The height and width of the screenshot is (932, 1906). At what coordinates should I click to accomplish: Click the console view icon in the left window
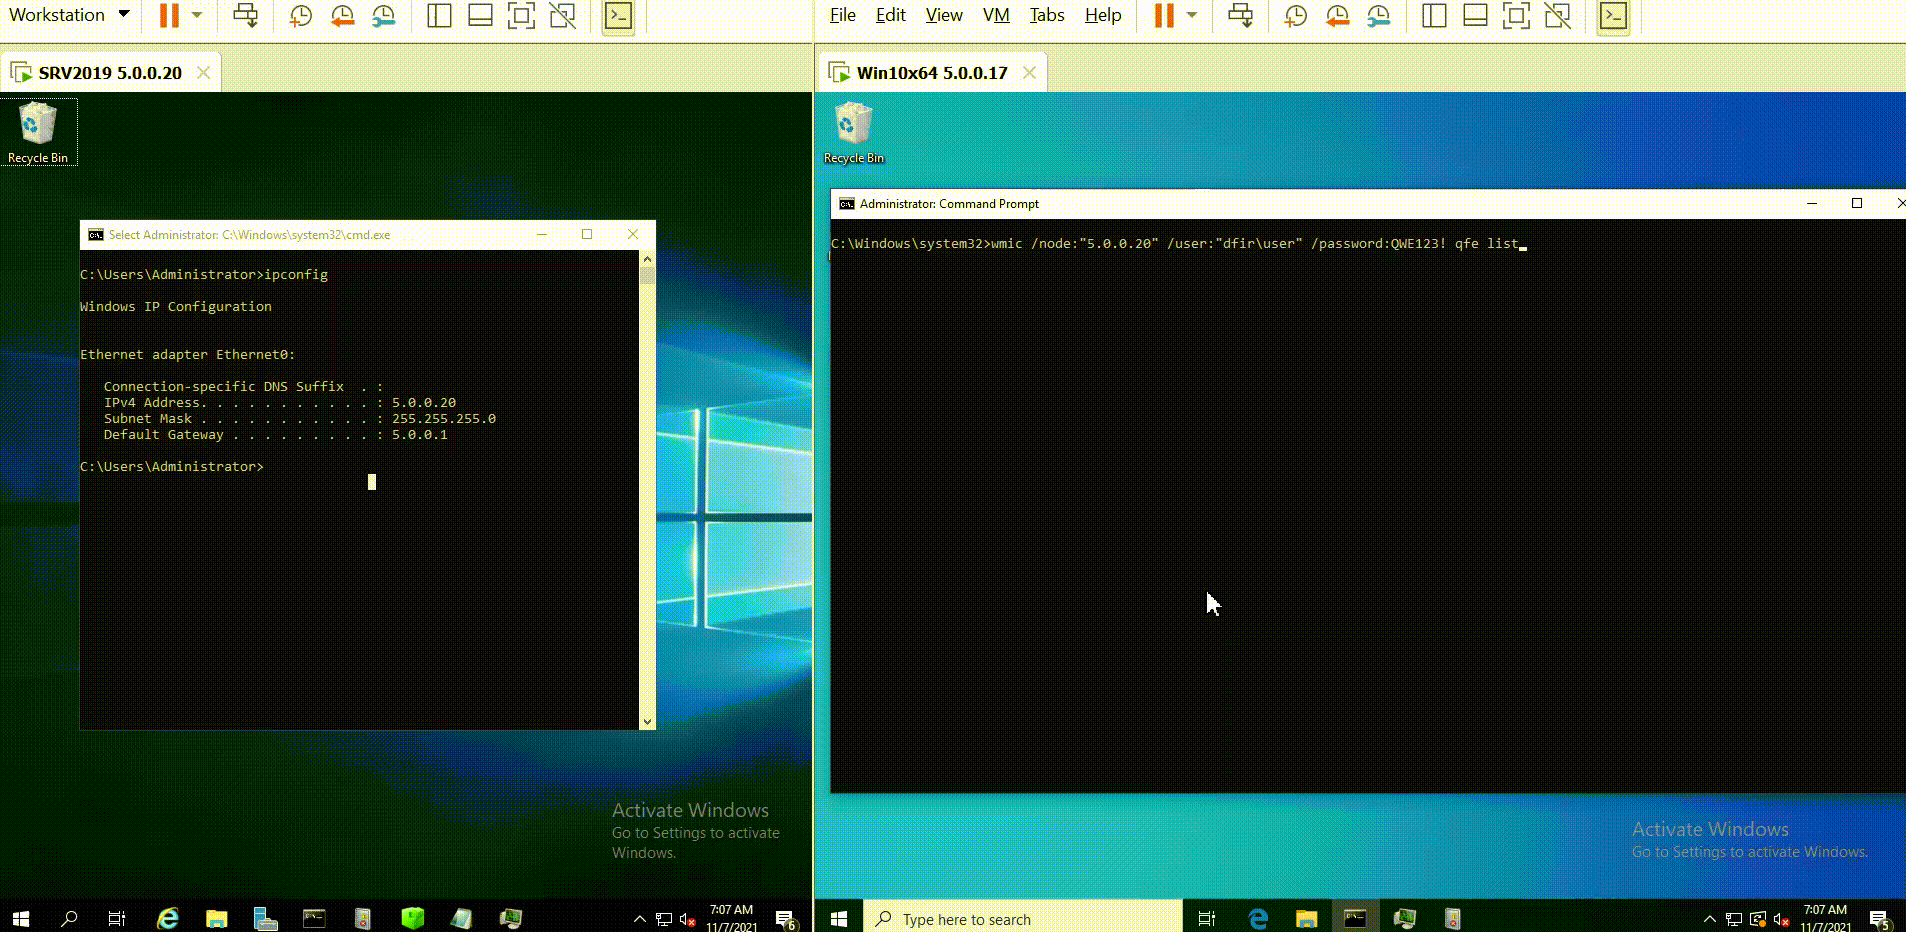[619, 15]
